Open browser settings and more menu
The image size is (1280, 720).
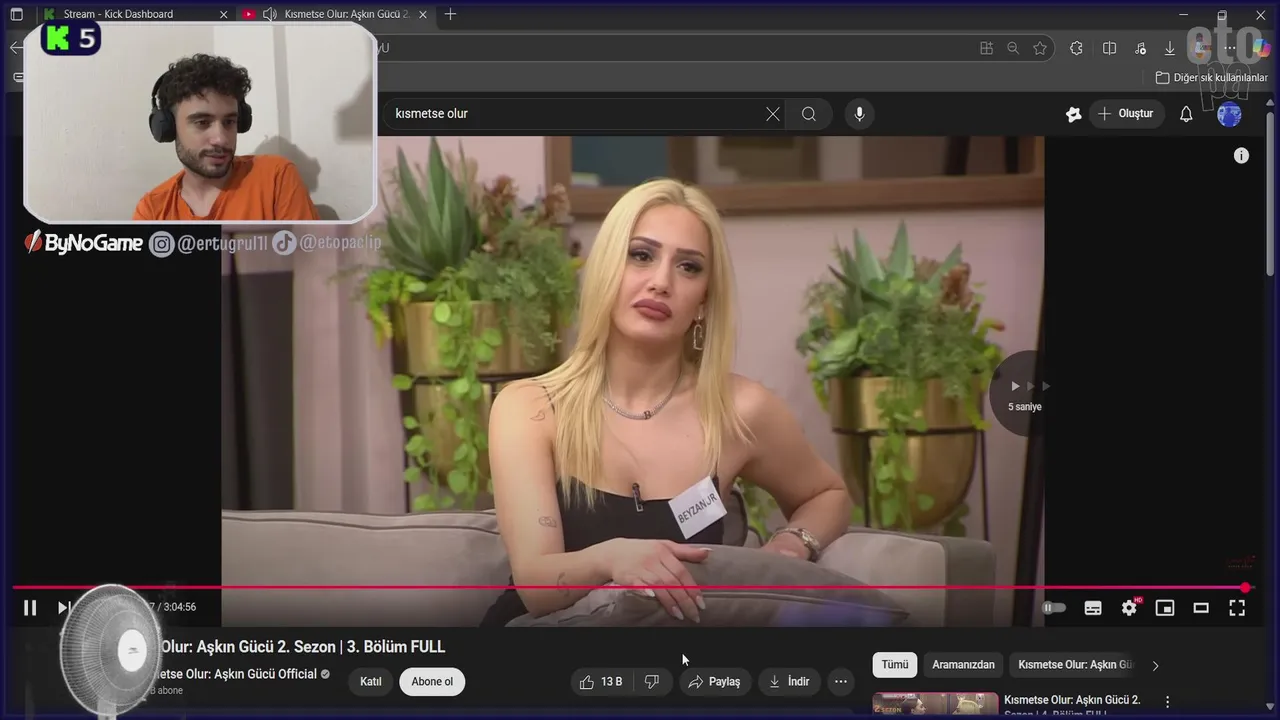pos(1232,48)
